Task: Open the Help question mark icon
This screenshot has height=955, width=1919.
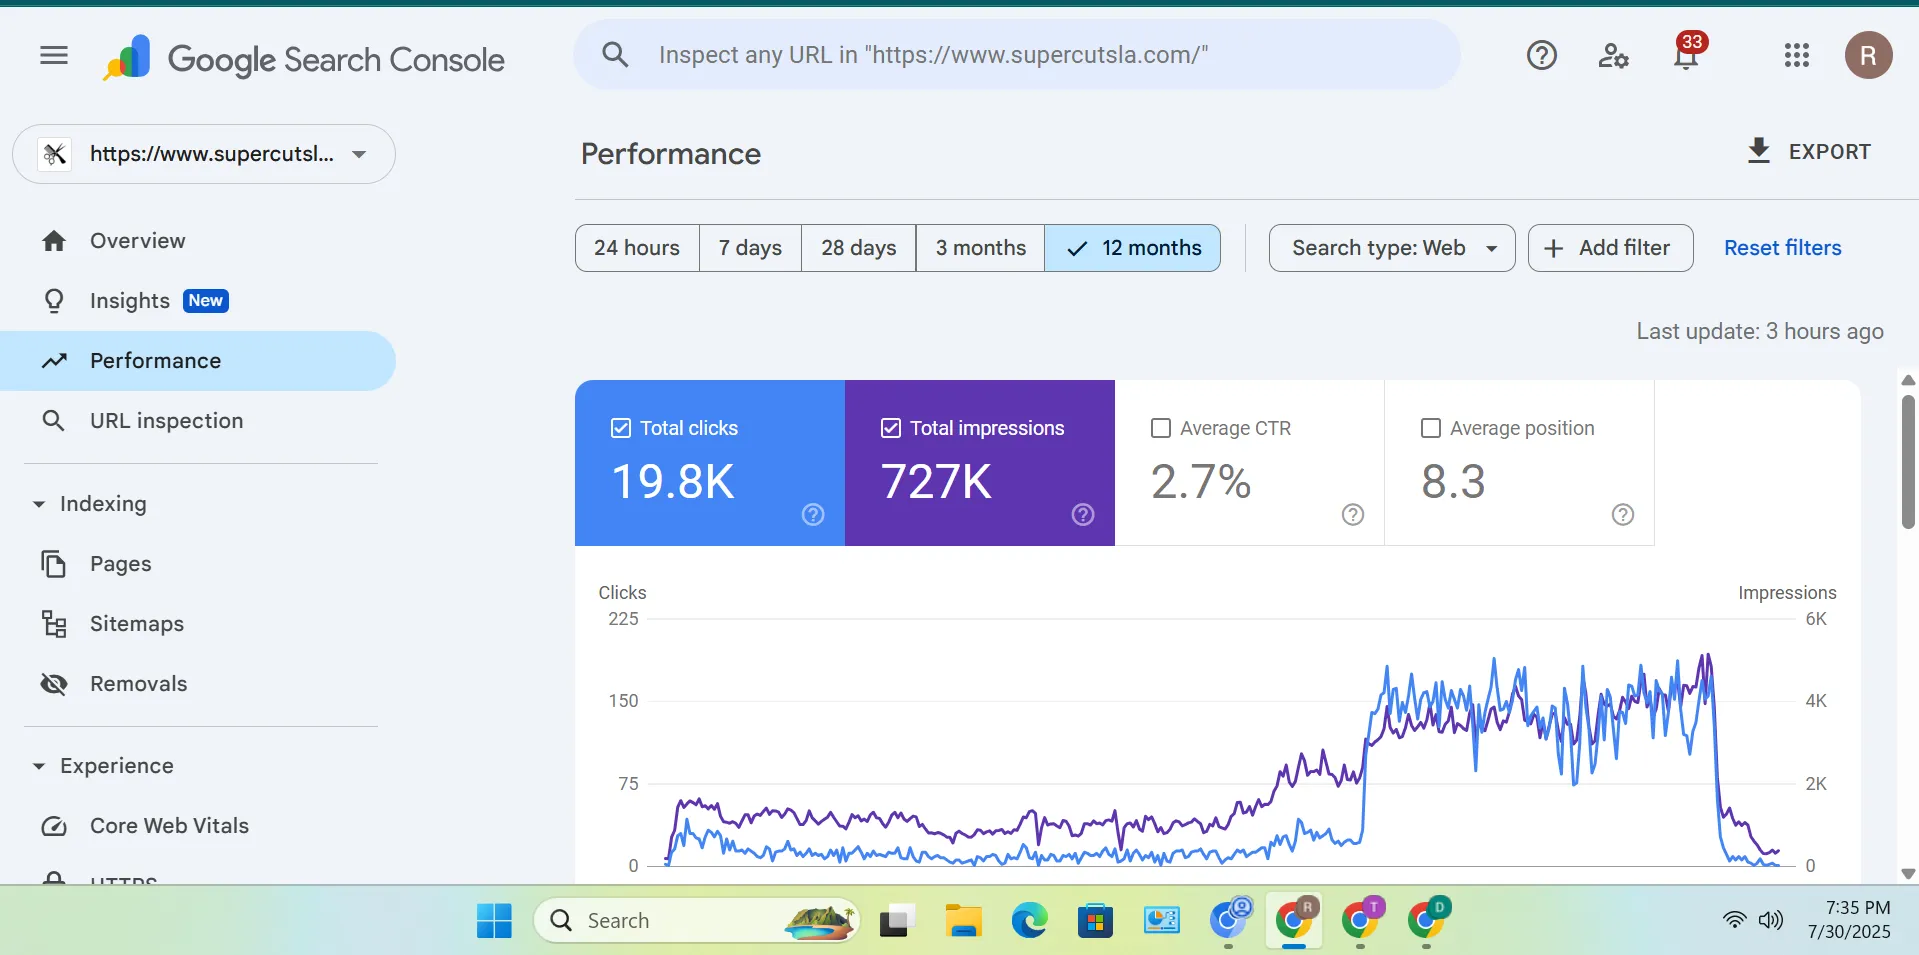Action: (x=1541, y=55)
